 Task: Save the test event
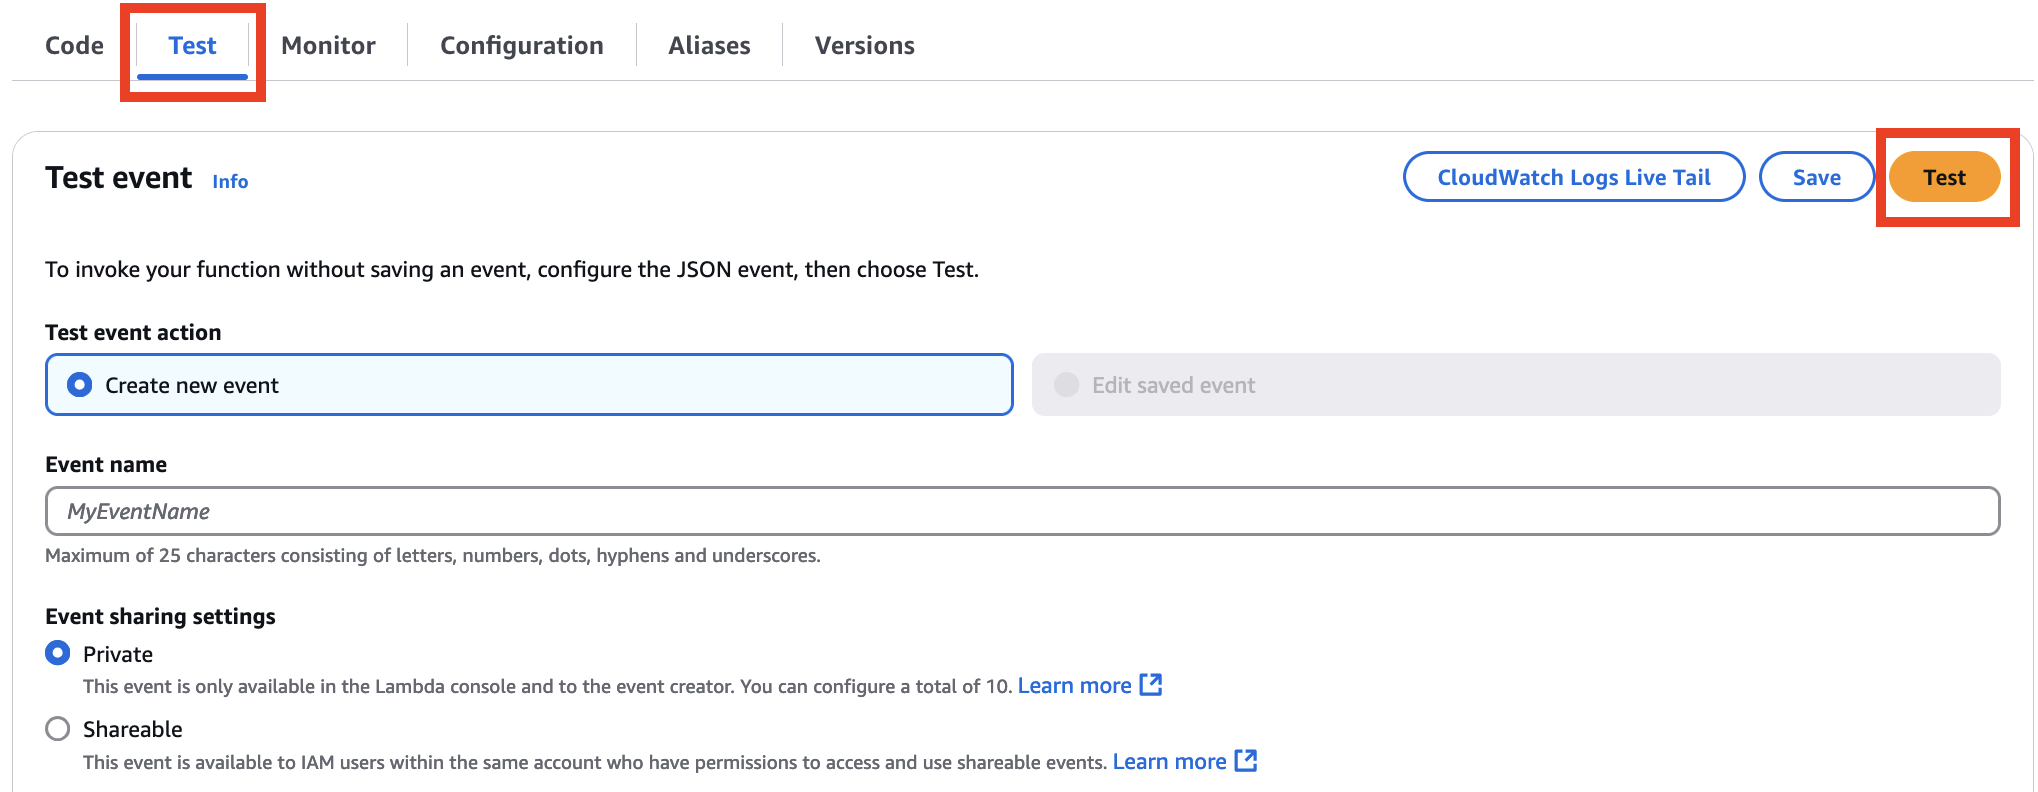pyautogui.click(x=1816, y=176)
